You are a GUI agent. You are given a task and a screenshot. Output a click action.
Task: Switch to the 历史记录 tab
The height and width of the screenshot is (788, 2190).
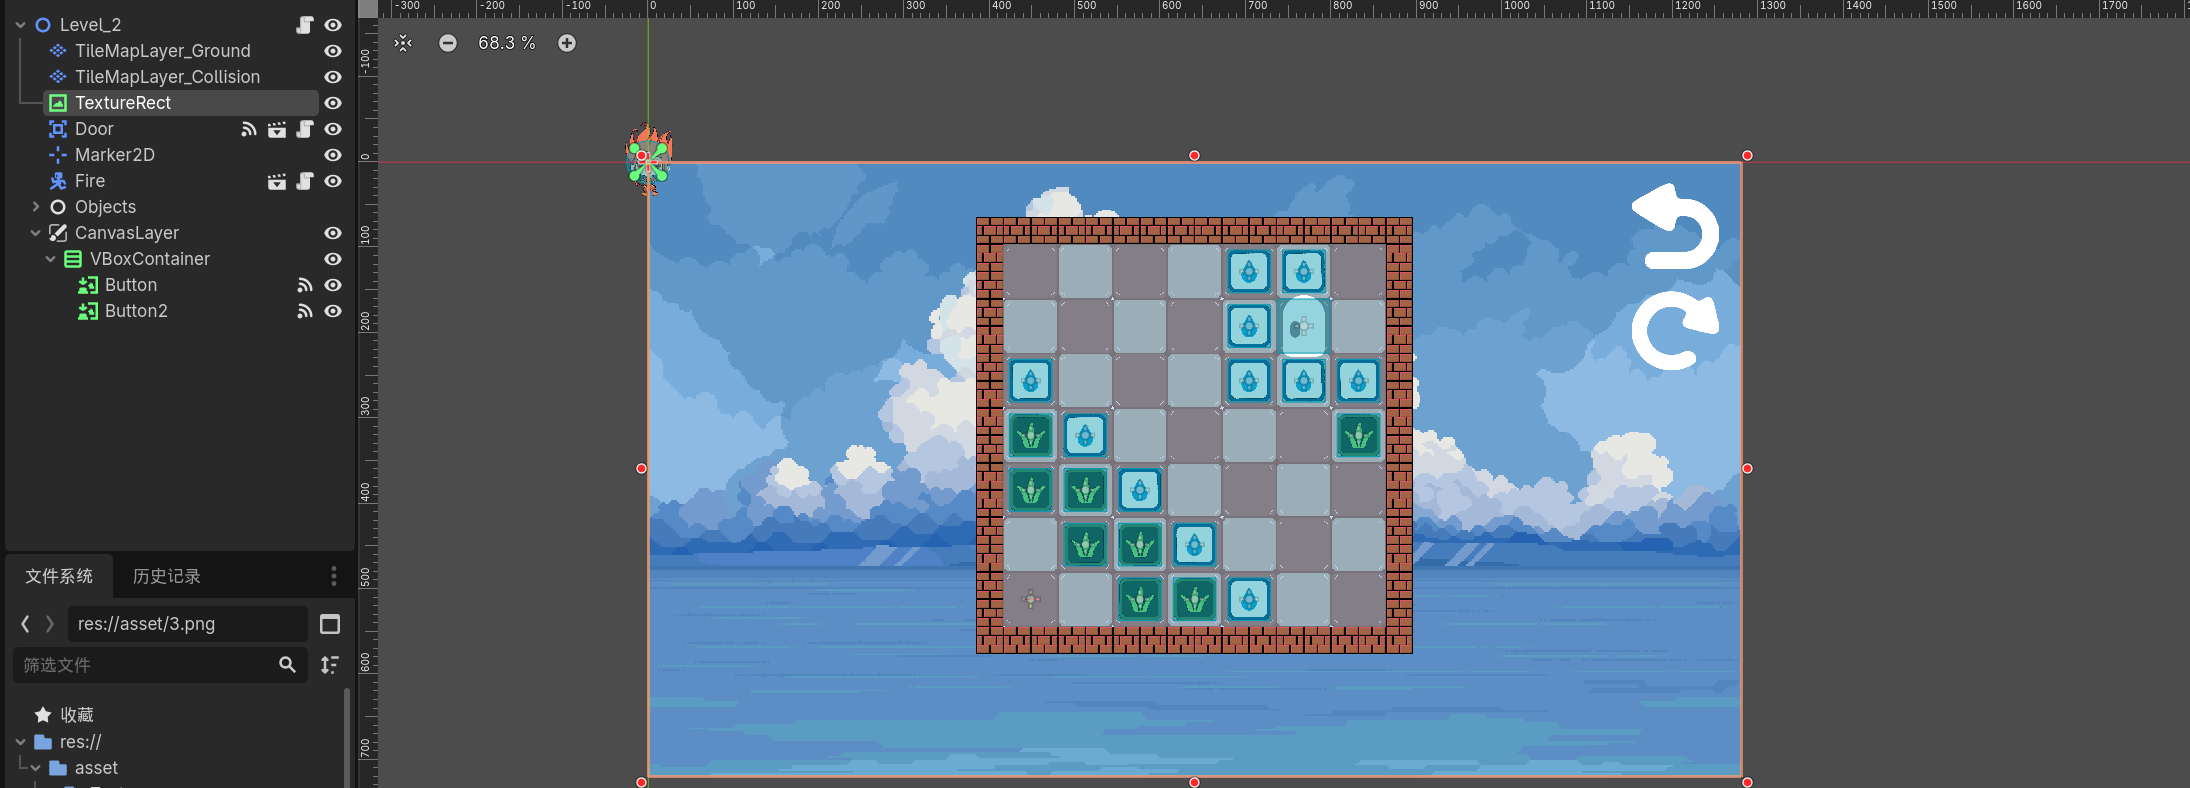point(167,576)
